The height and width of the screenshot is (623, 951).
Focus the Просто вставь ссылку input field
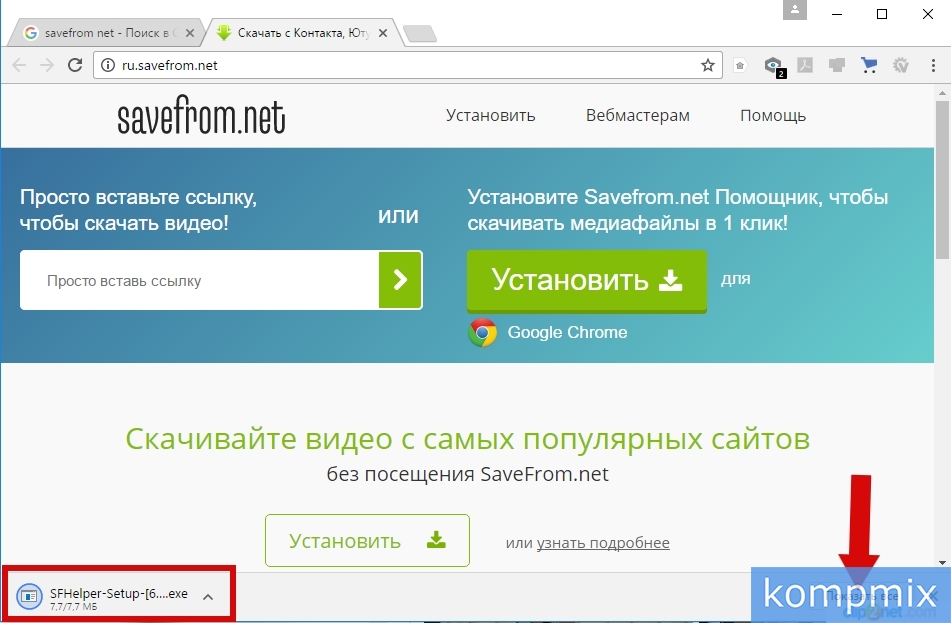point(200,281)
